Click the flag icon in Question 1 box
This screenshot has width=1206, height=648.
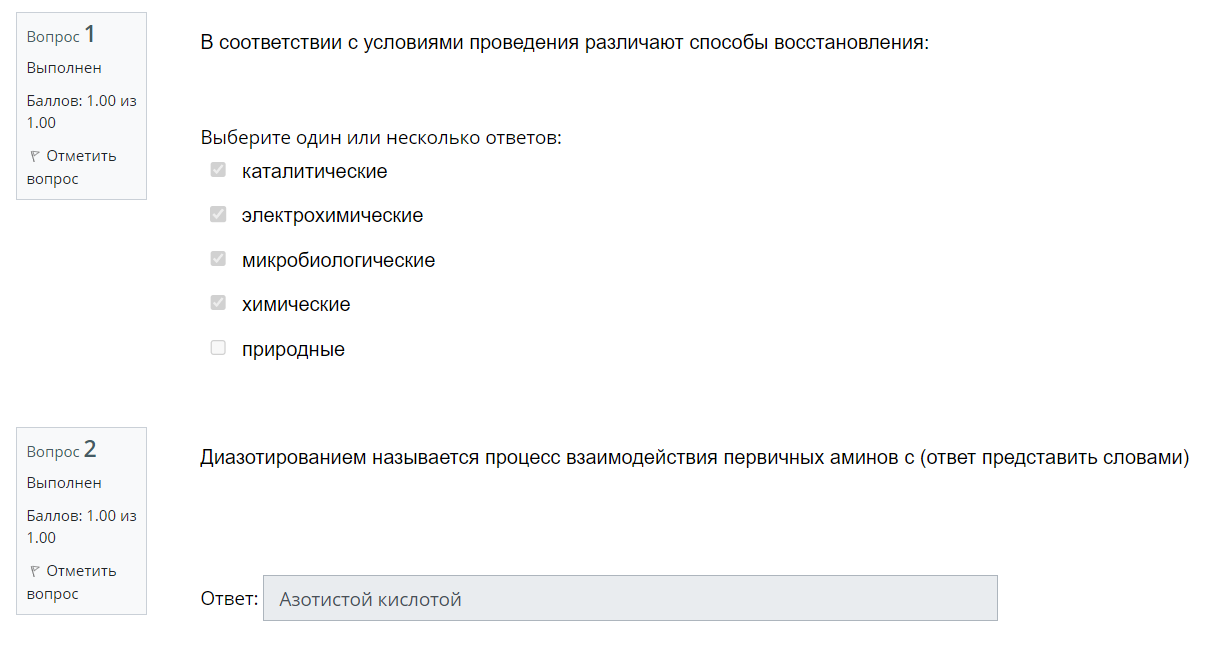coord(35,156)
